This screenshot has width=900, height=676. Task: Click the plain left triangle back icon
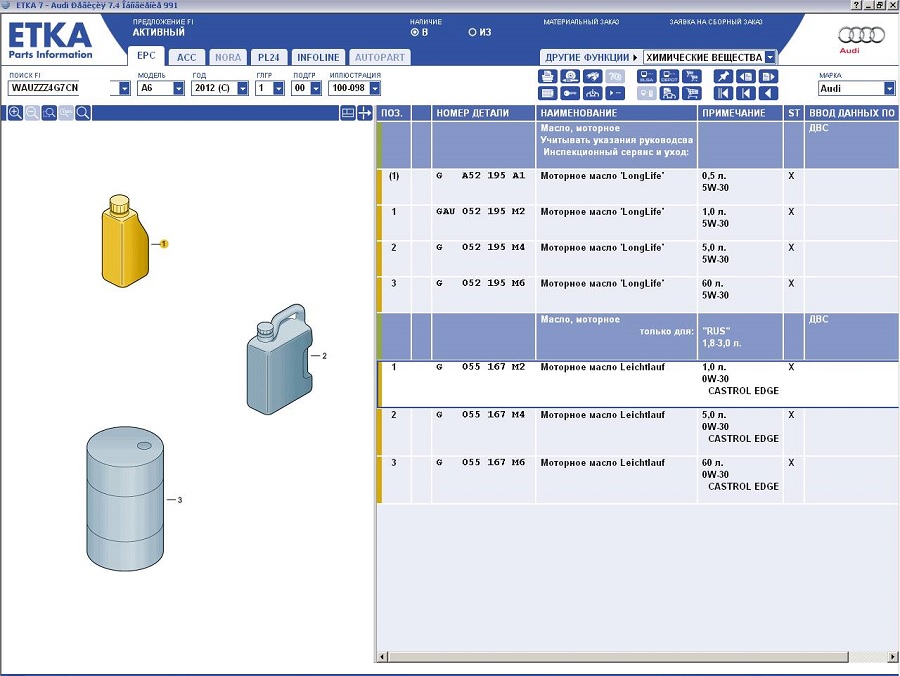[768, 93]
